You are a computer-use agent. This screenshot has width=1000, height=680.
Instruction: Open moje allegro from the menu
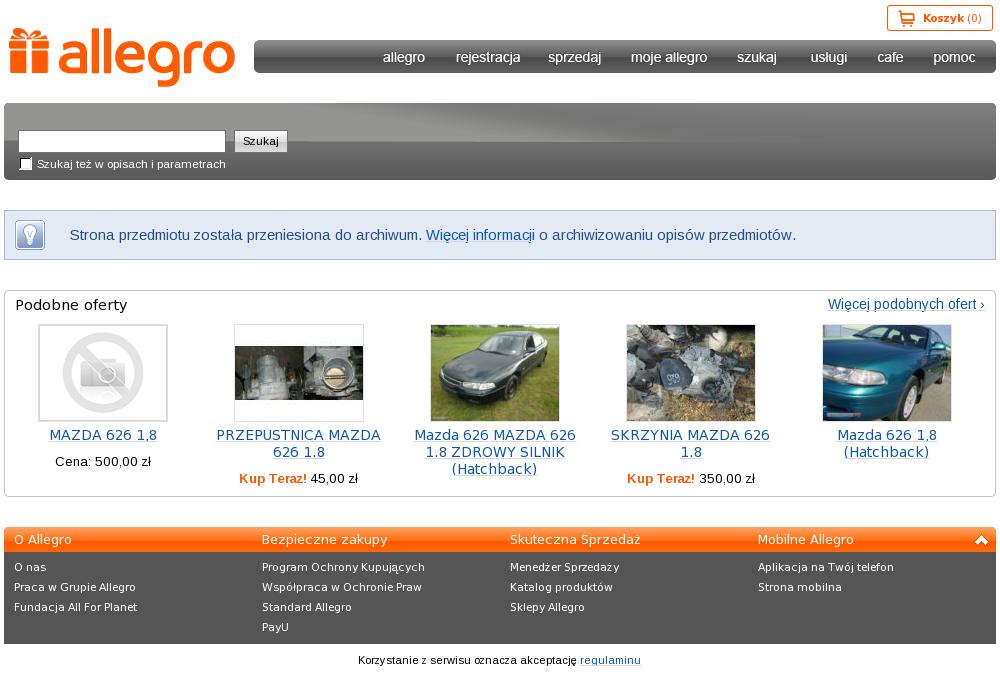(669, 57)
